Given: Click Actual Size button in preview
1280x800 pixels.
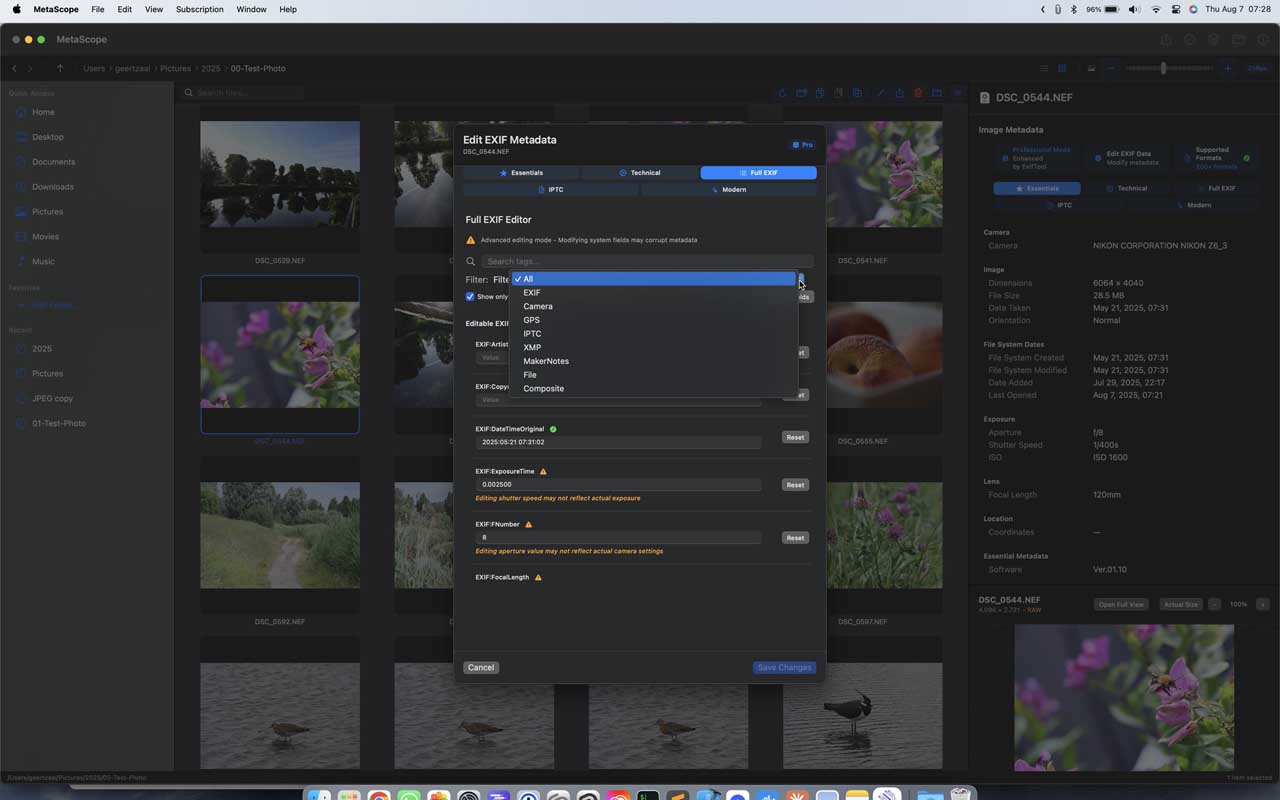Looking at the screenshot, I should (1180, 605).
